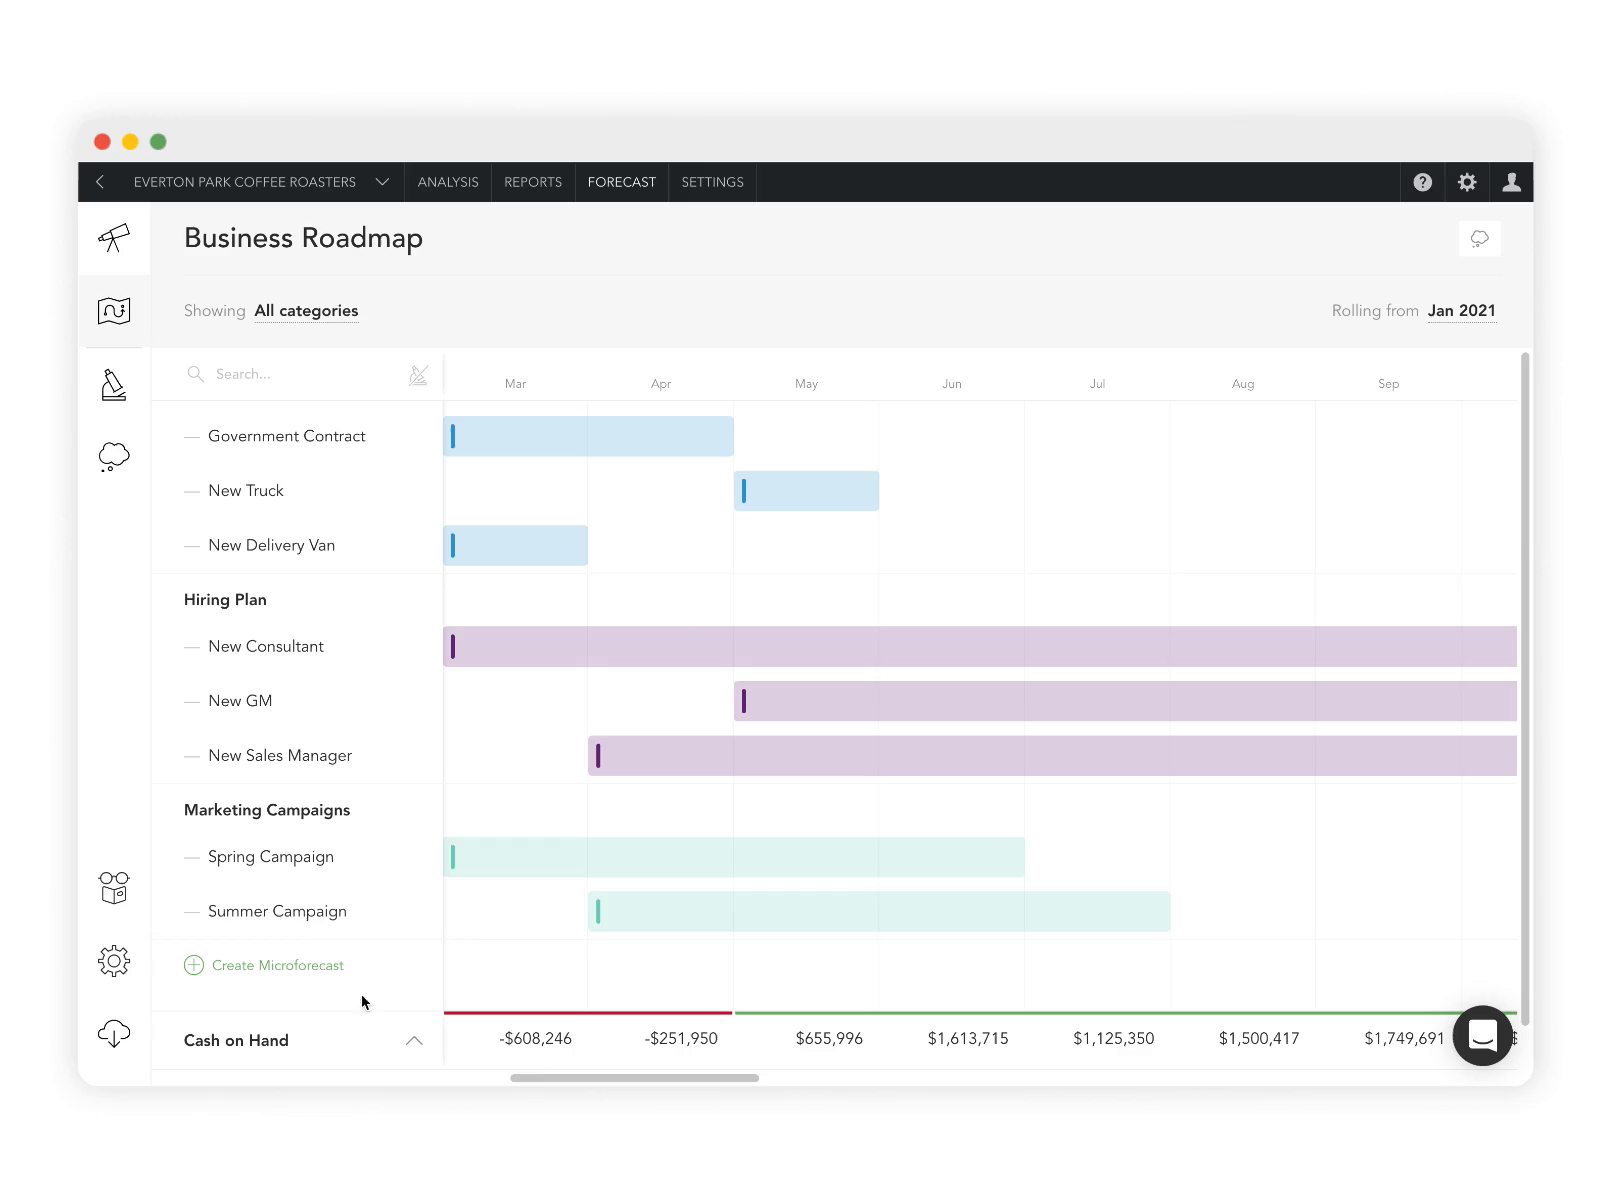Image resolution: width=1600 pixels, height=1200 pixels.
Task: Click the glasses and book sidebar icon
Action: (x=114, y=887)
